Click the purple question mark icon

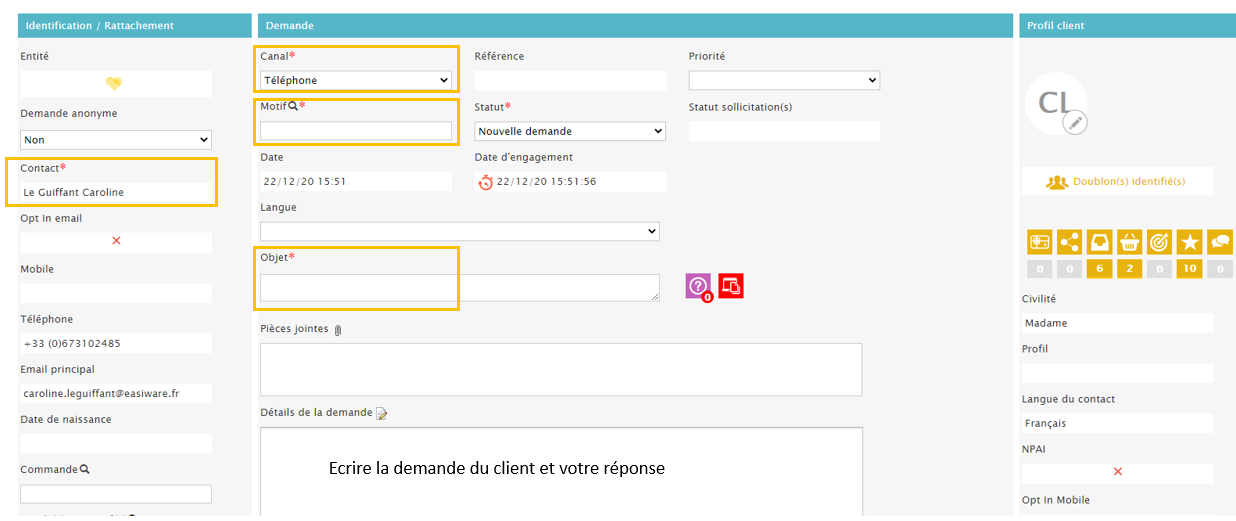pos(698,286)
